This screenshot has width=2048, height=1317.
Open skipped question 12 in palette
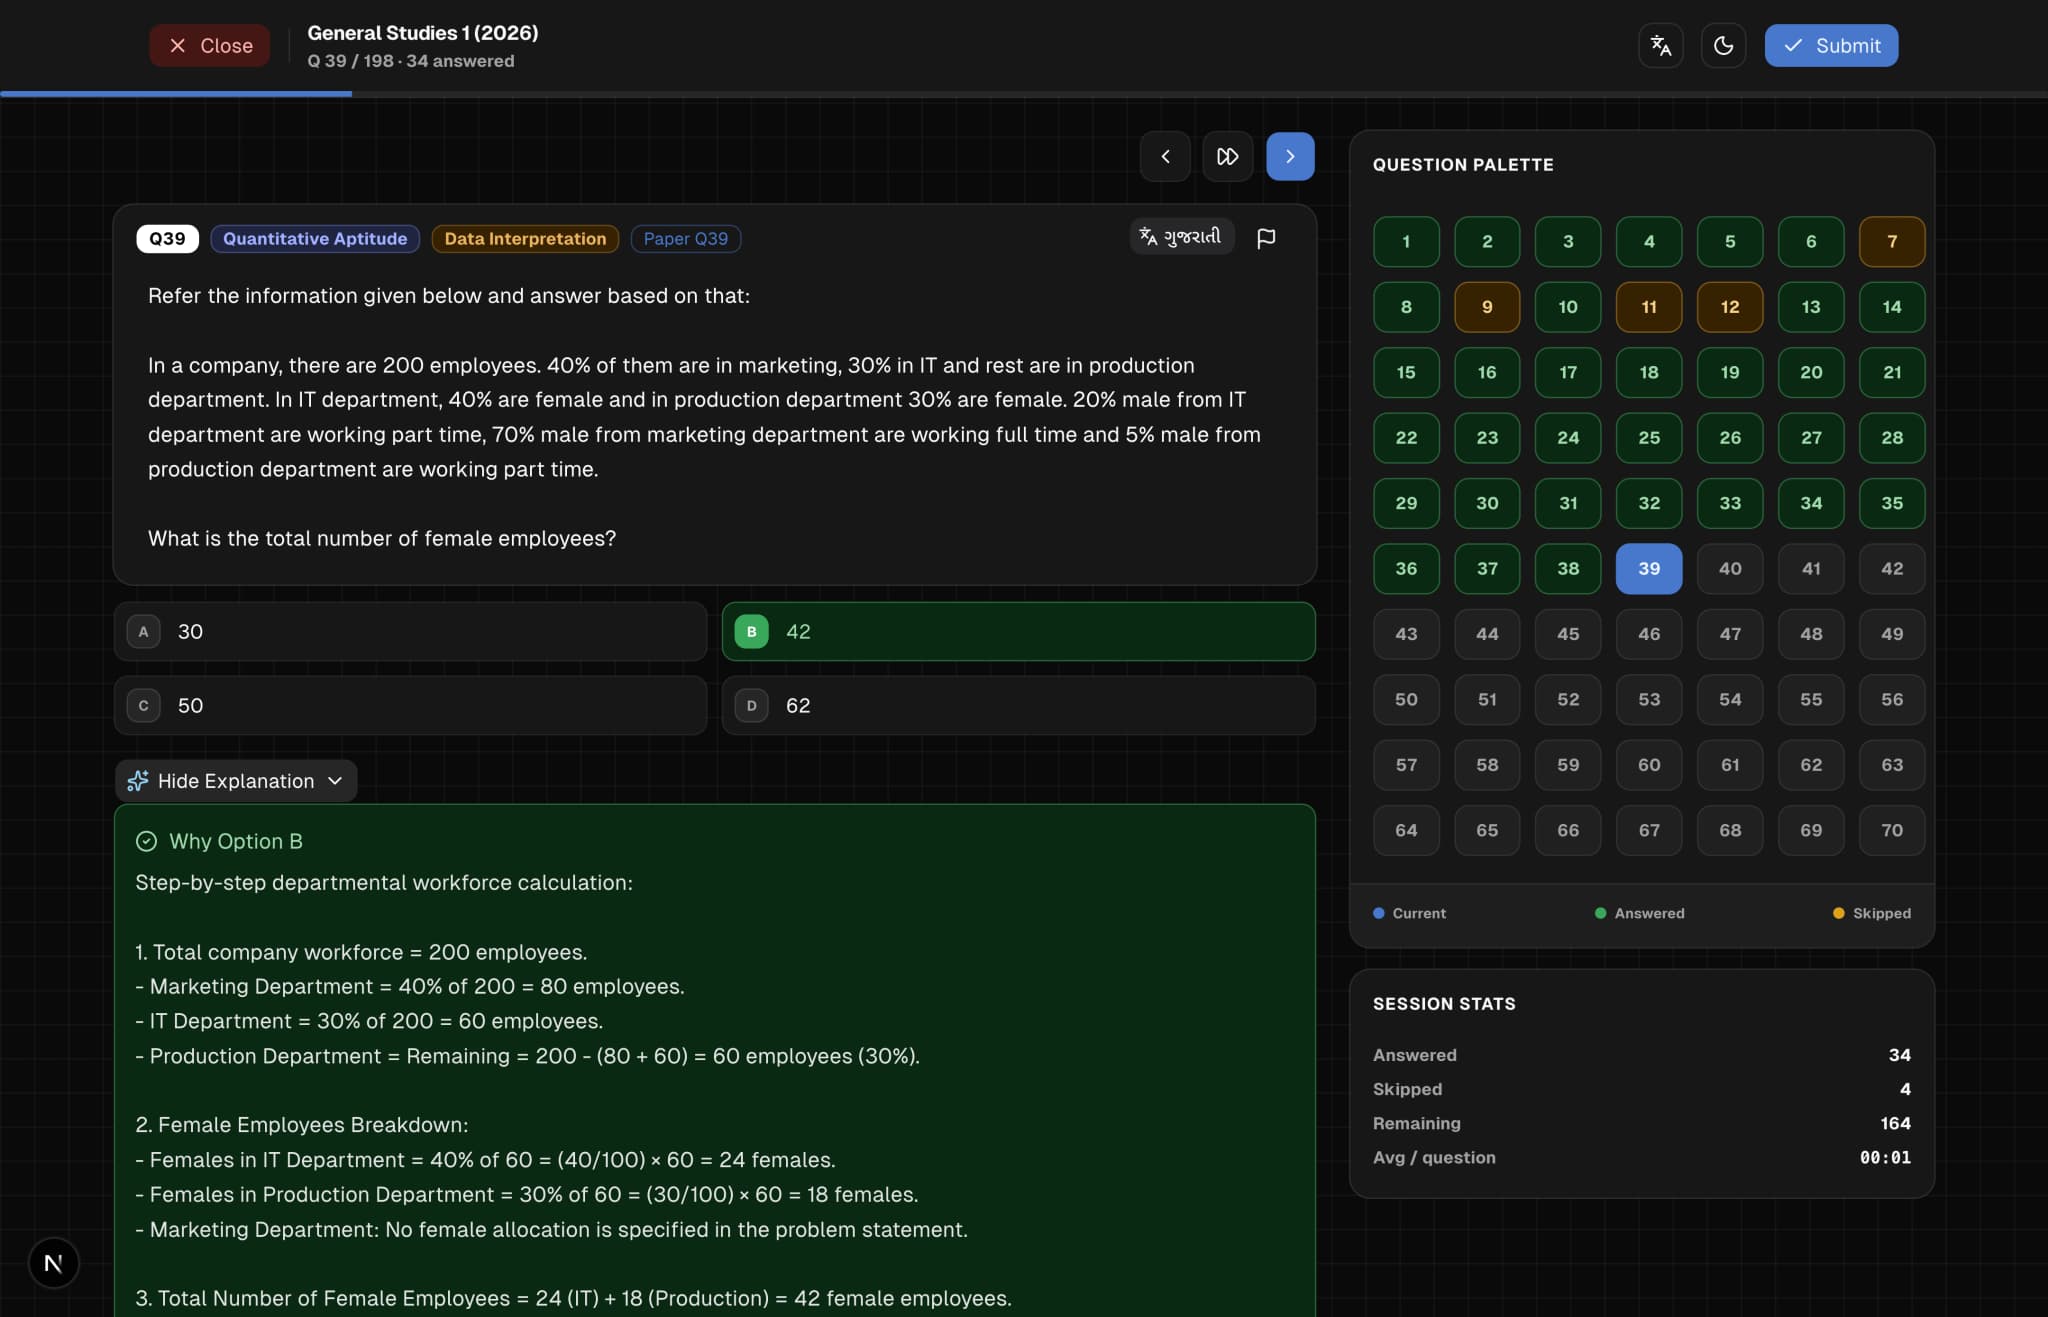(x=1730, y=307)
